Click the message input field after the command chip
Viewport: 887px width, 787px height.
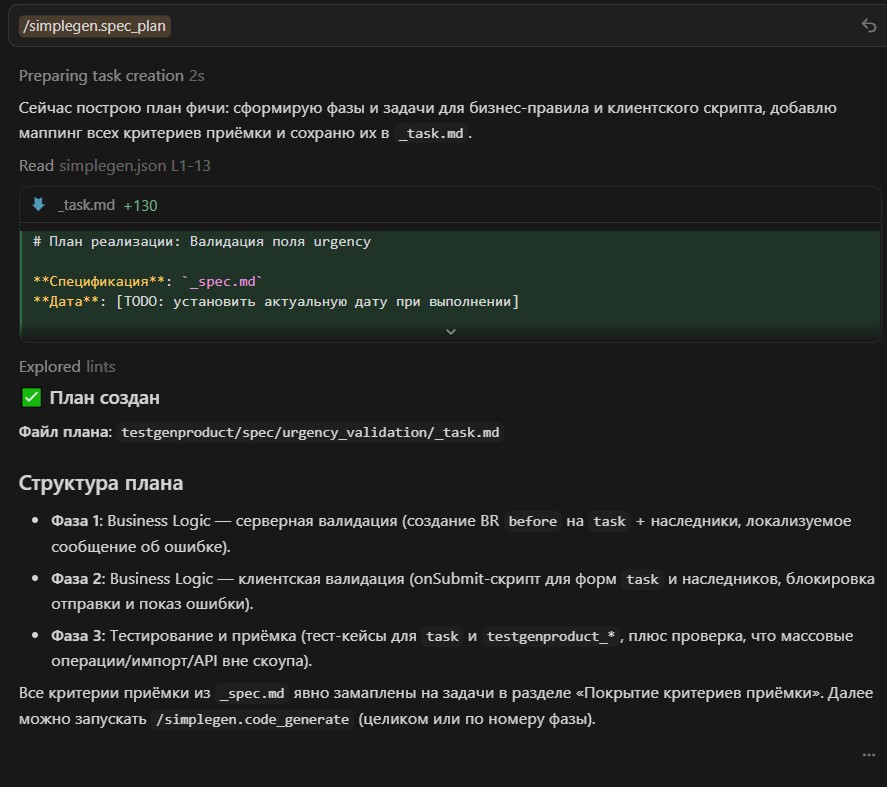[500, 26]
